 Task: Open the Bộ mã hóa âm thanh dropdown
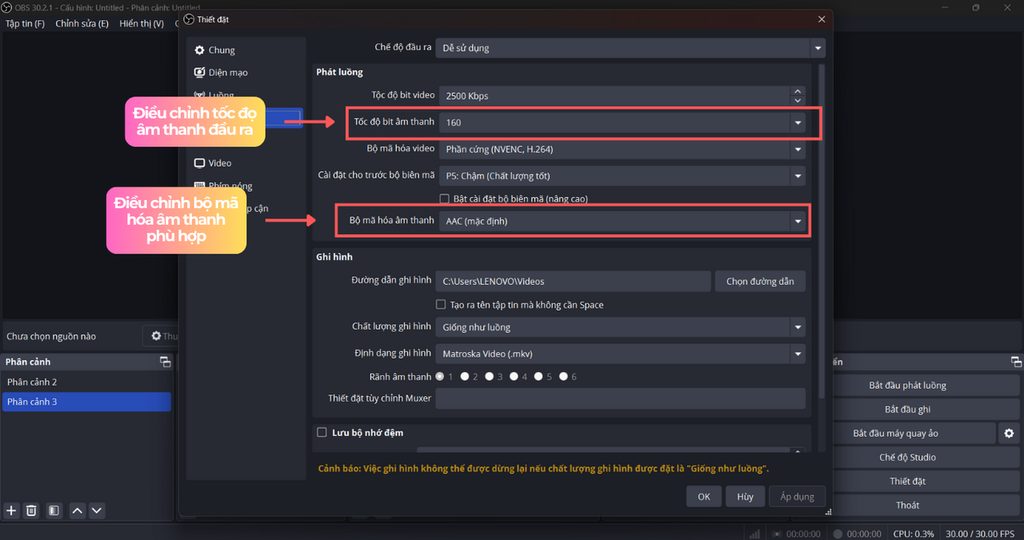tap(622, 221)
